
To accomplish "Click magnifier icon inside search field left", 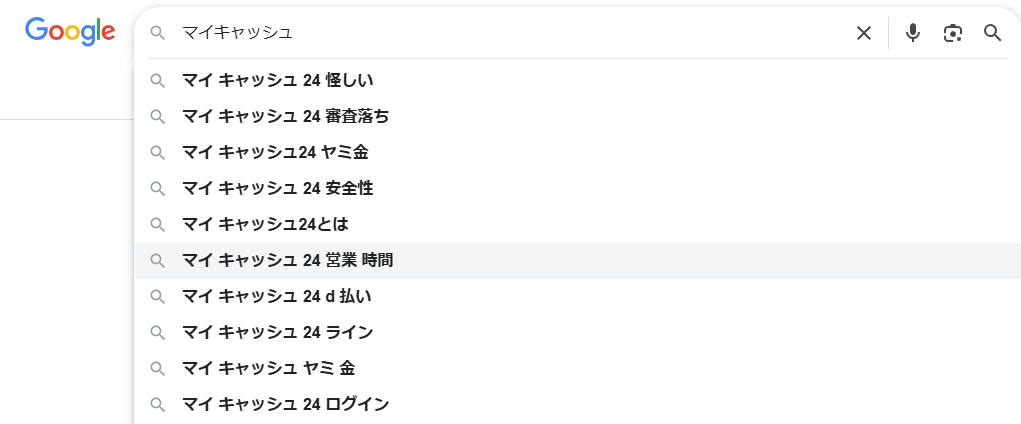I will point(157,33).
